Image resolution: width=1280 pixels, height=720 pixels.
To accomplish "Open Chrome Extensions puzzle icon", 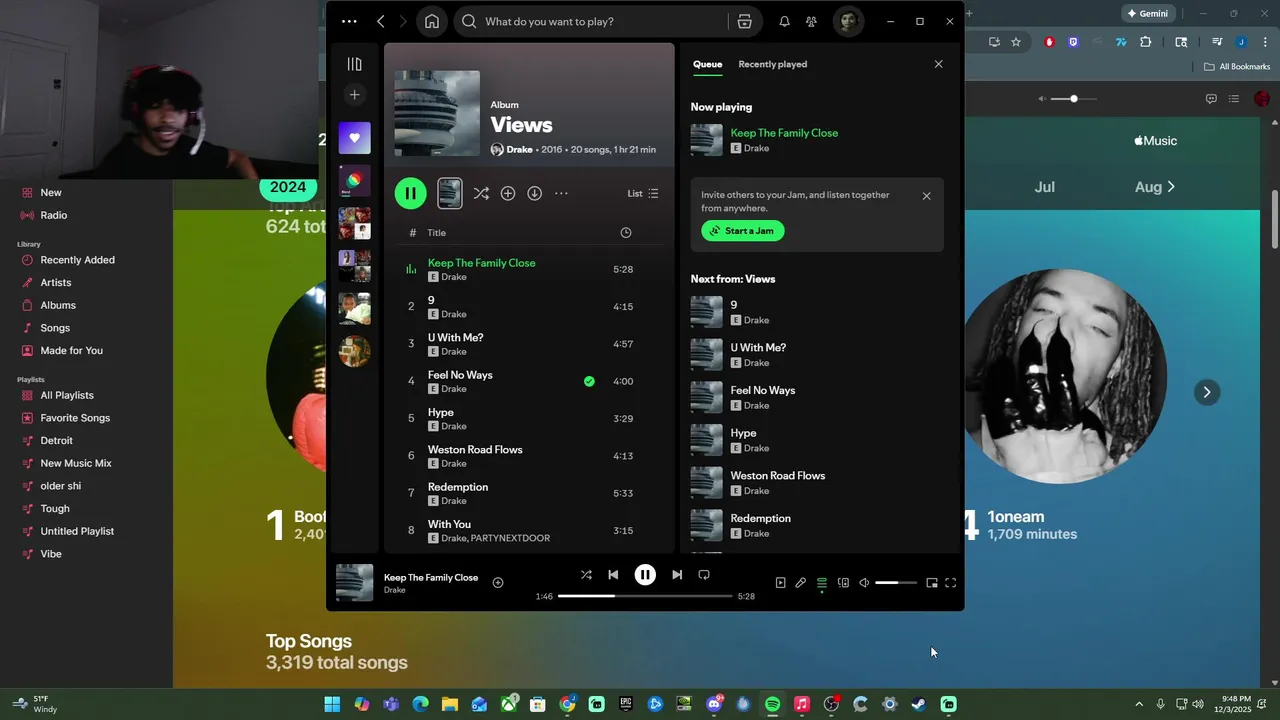I will coord(1146,42).
